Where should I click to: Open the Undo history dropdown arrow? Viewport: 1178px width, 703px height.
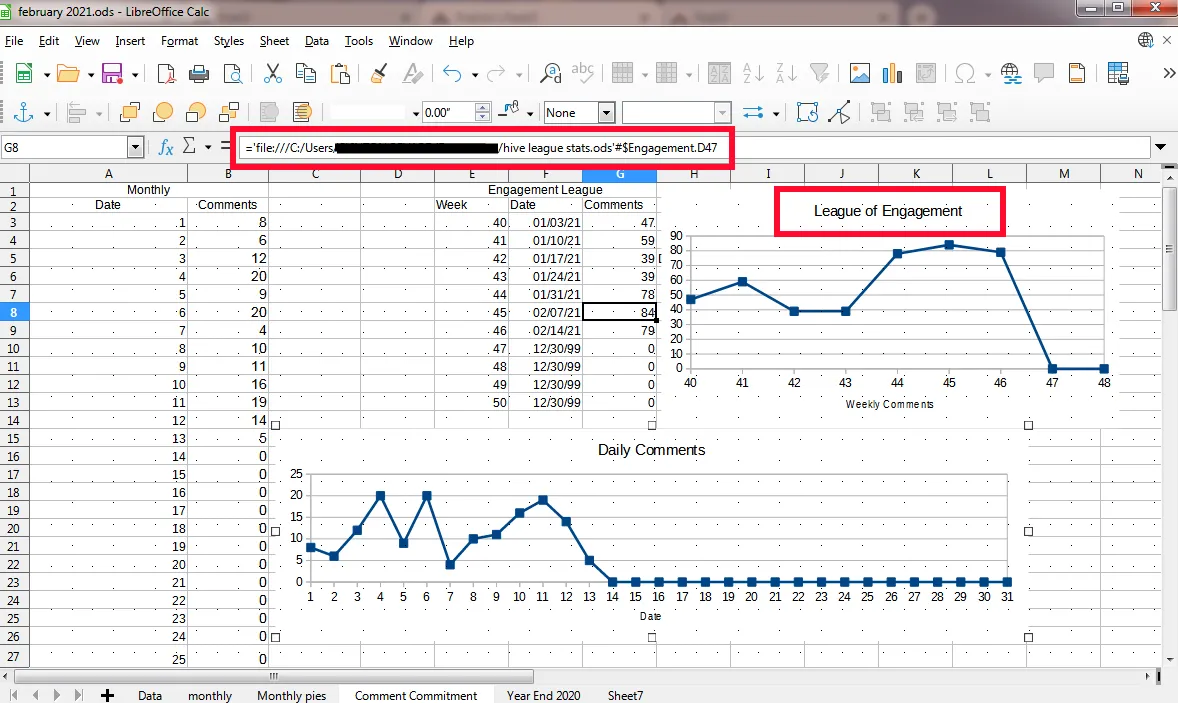click(x=474, y=74)
